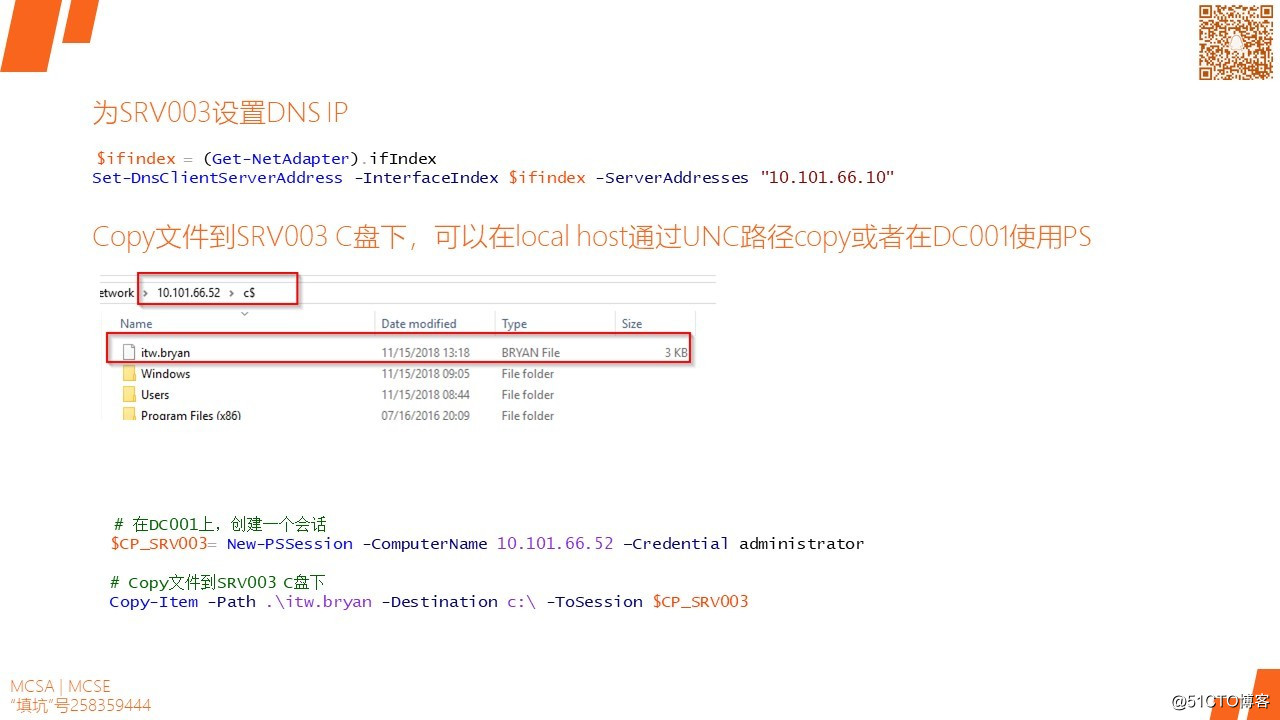This screenshot has width=1280, height=720.
Task: Click the BRYAN File type cell
Action: coord(531,352)
